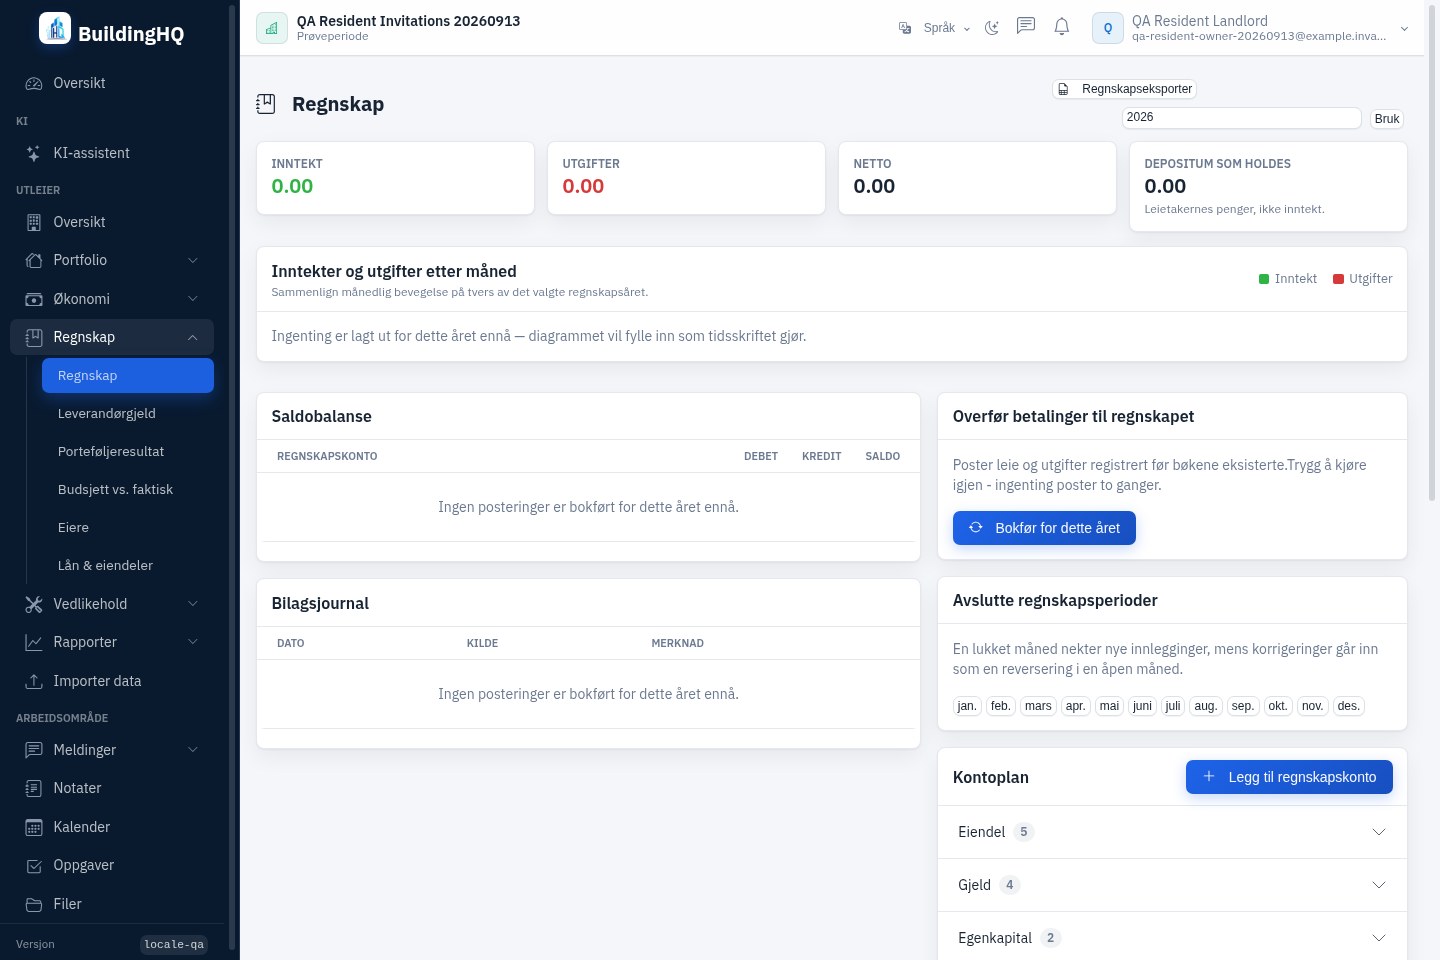This screenshot has height=960, width=1440.
Task: Open Leverandørgjeld submenu item
Action: point(128,413)
